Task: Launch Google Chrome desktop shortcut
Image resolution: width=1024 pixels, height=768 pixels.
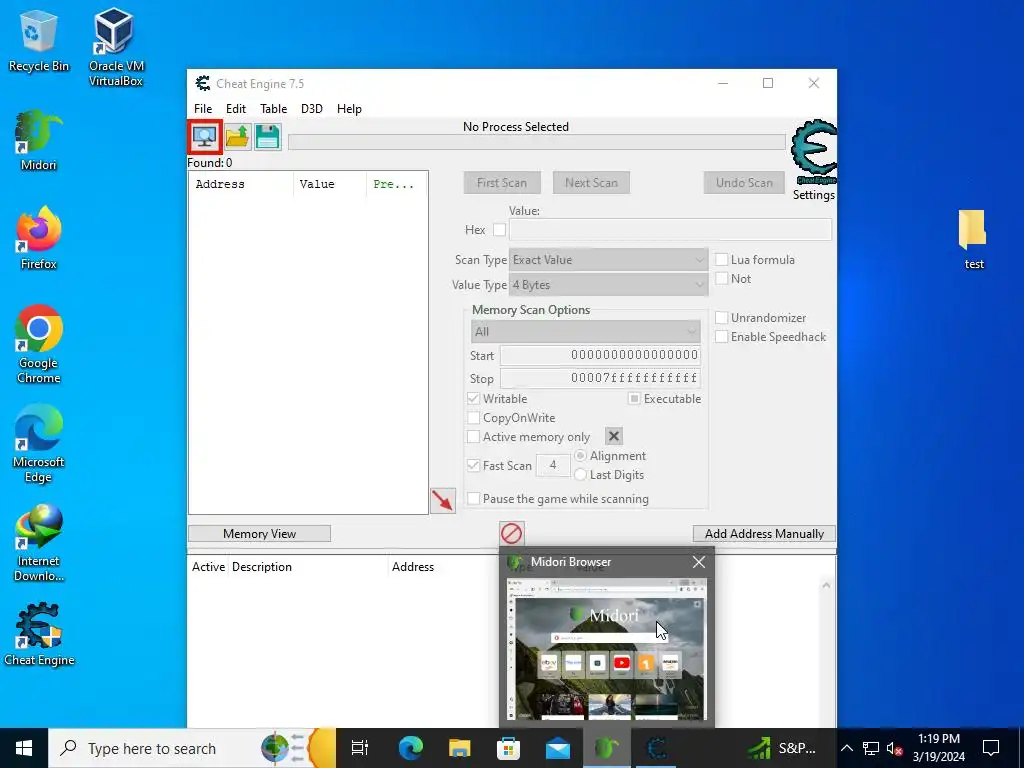Action: [x=39, y=344]
